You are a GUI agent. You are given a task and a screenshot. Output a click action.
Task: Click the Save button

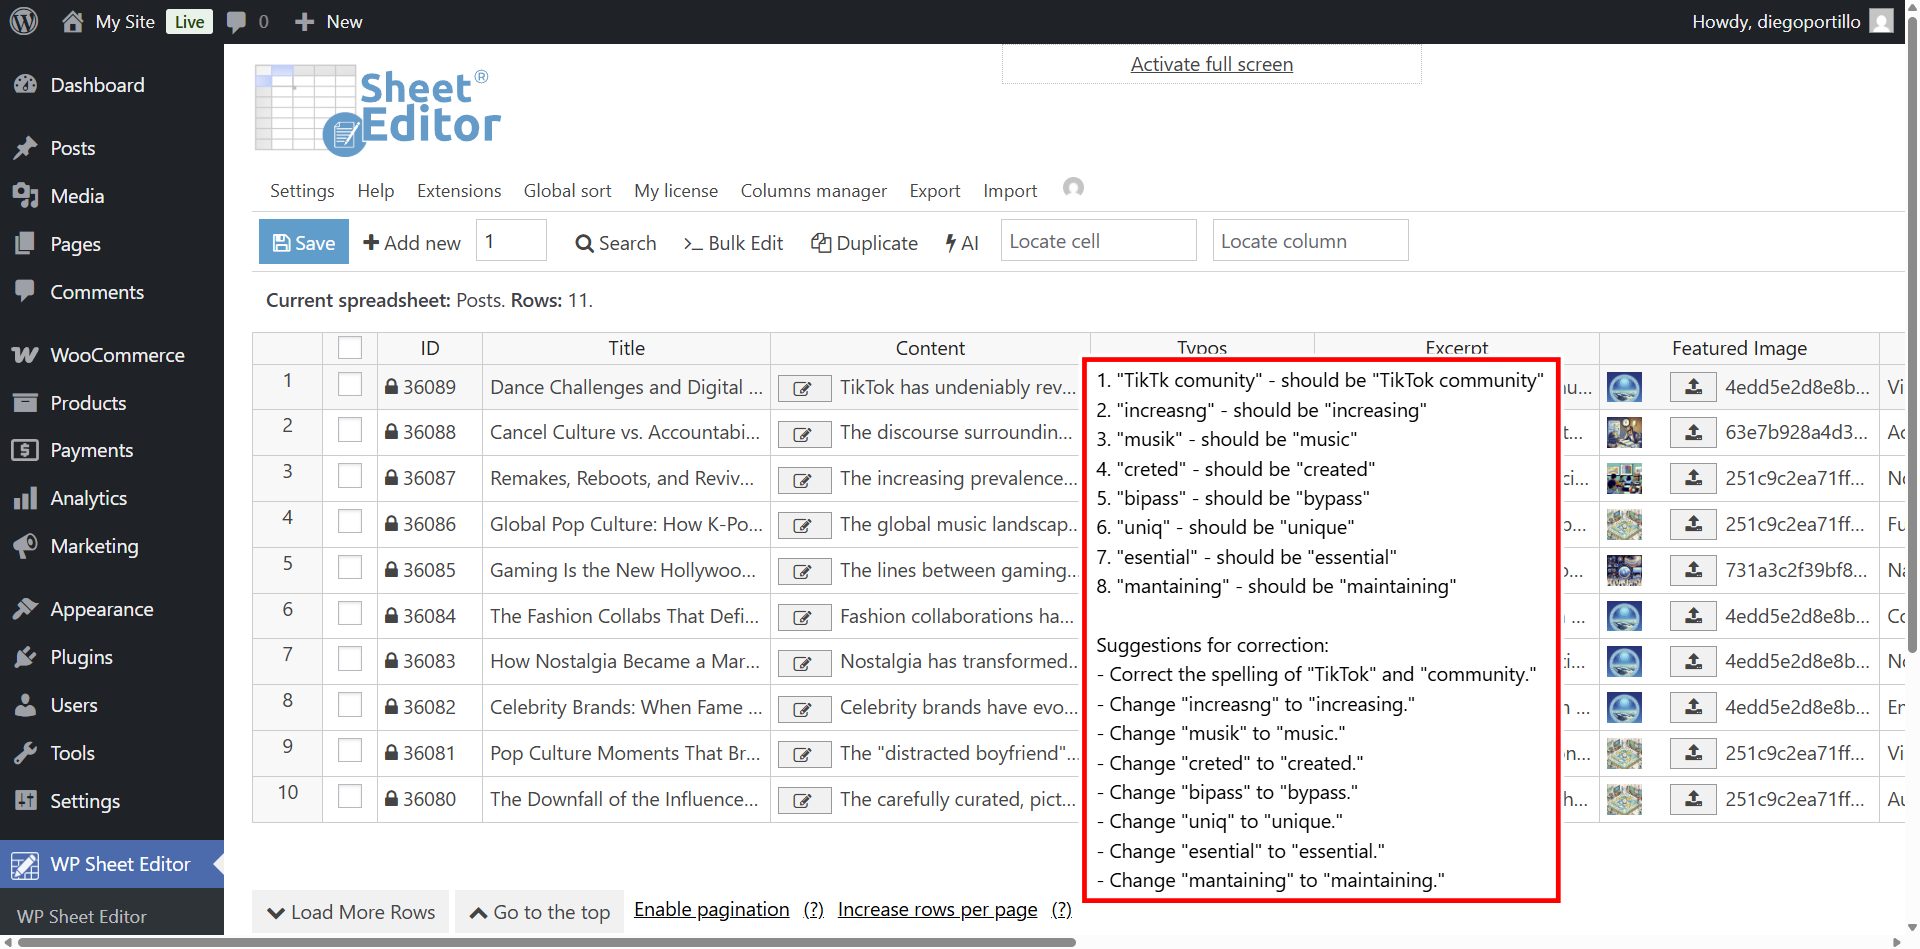pos(304,243)
